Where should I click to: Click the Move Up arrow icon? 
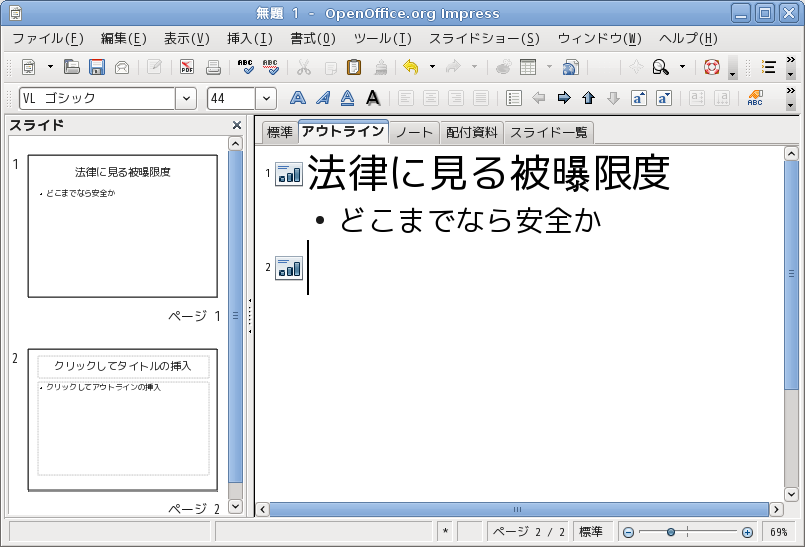coord(588,98)
